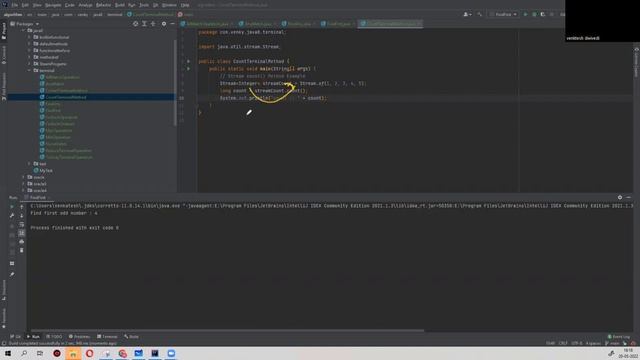Open the Terminal tool window
The image size is (640, 360).
107,337
